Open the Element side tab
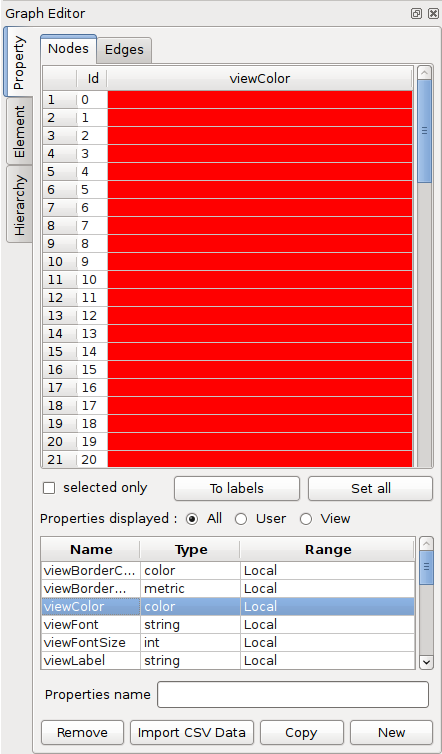This screenshot has height=754, width=442. point(19,131)
